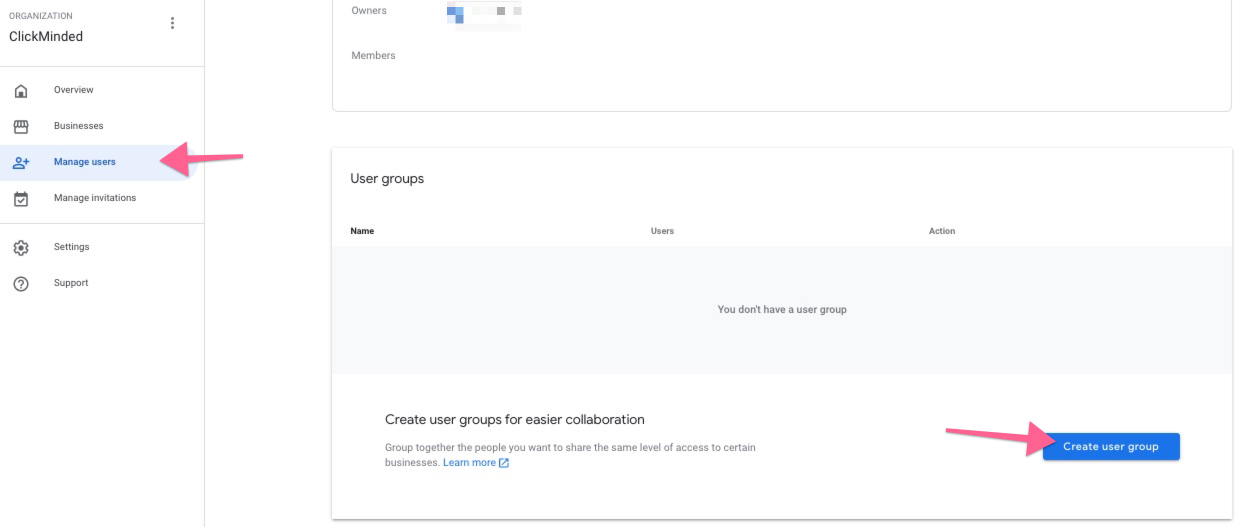The height and width of the screenshot is (527, 1242).
Task: Click the Members row label
Action: click(373, 56)
